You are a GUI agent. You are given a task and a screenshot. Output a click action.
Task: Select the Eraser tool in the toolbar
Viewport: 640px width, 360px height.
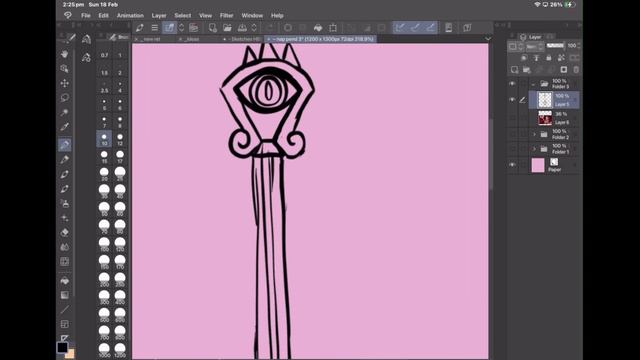[x=64, y=233]
